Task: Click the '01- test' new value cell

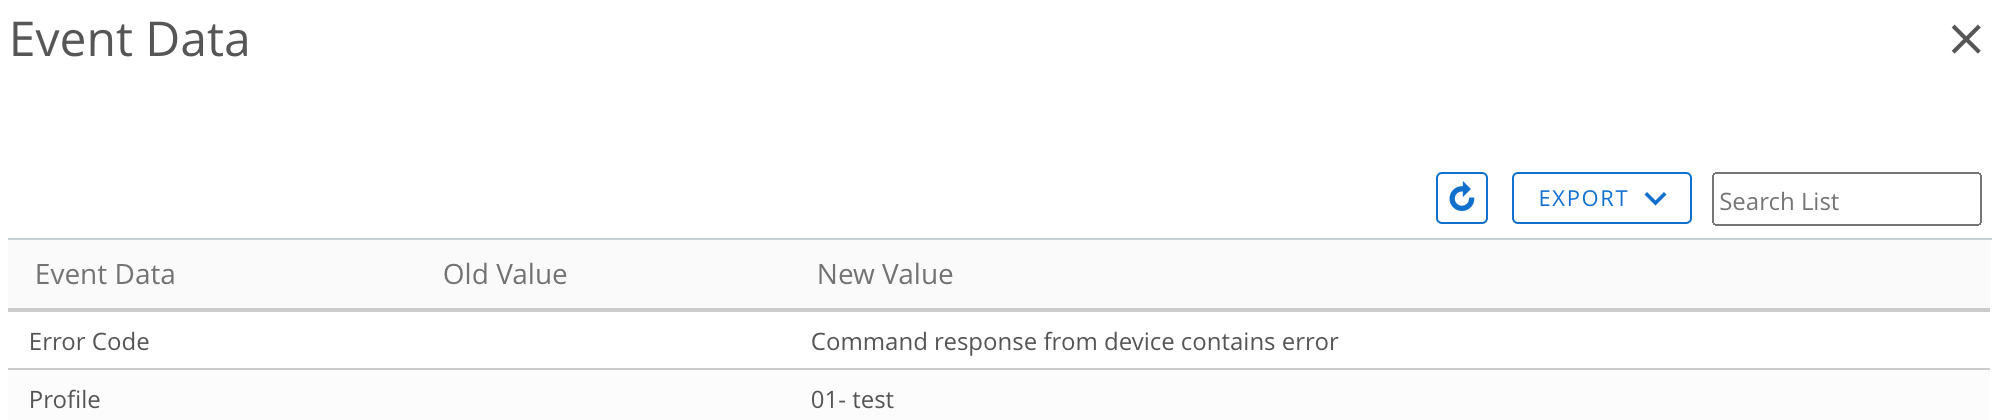Action: [x=852, y=400]
